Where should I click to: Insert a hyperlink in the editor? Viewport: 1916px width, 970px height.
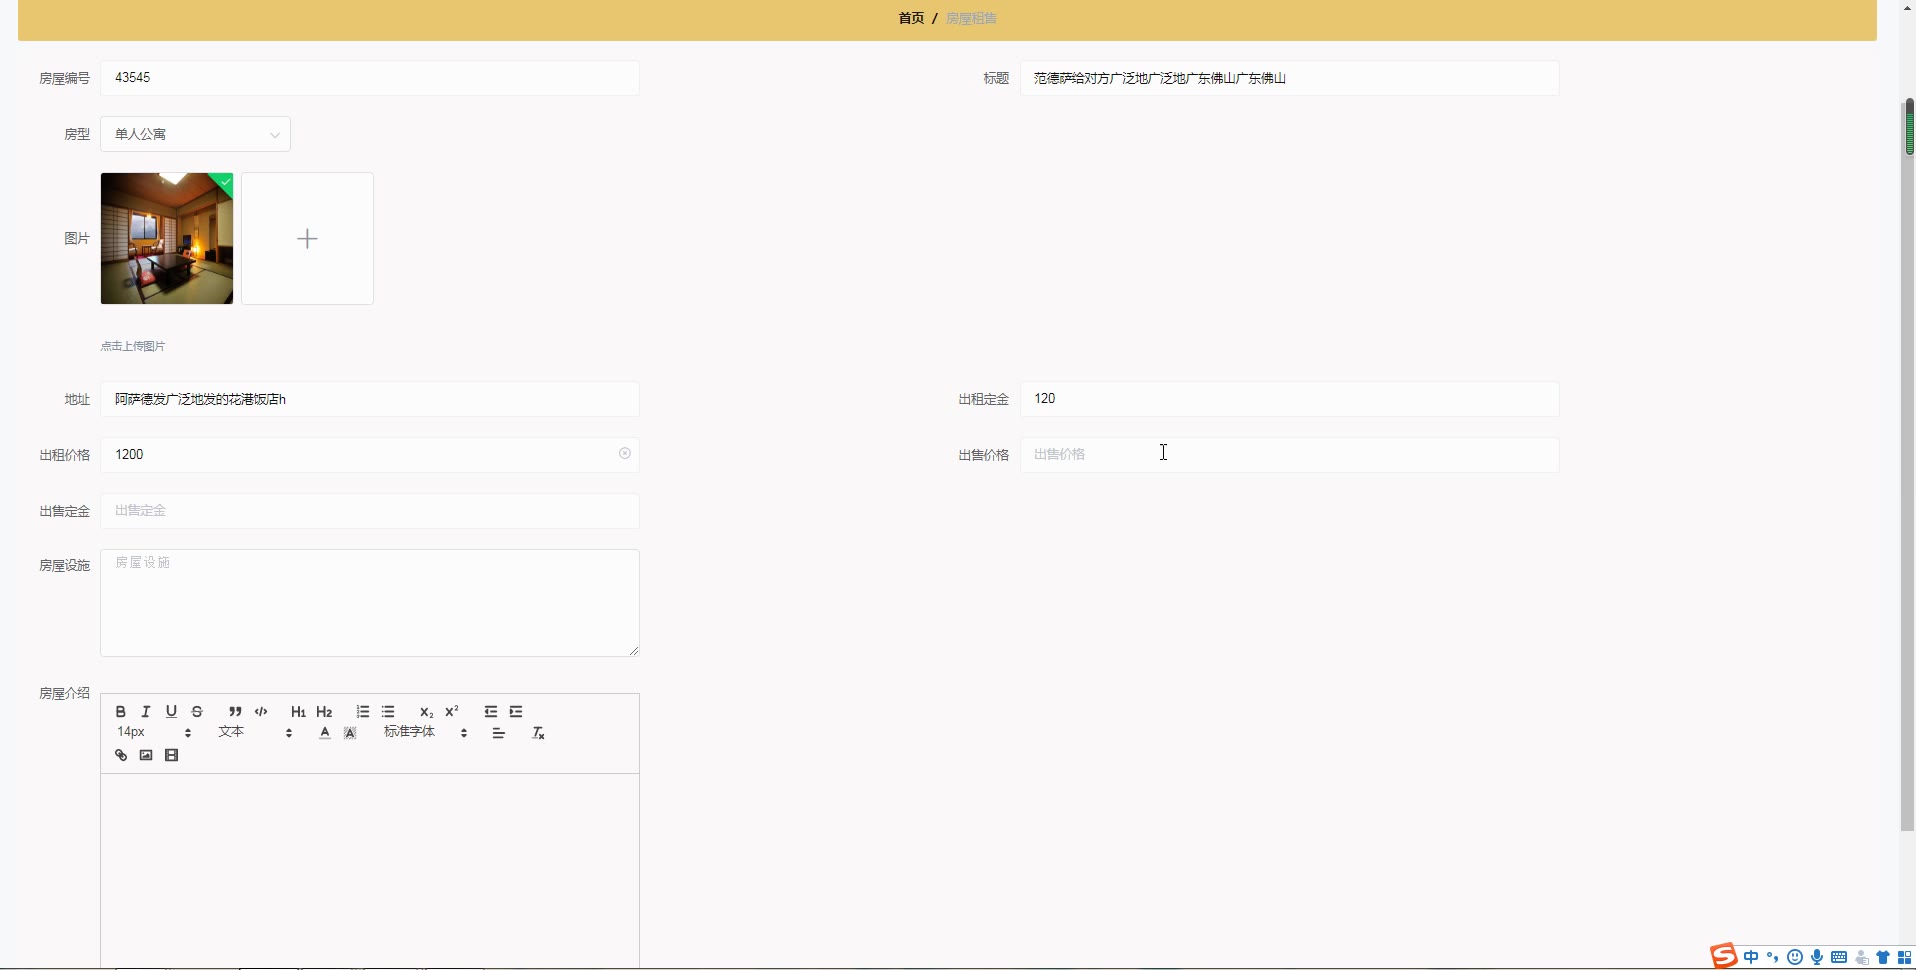[x=121, y=756]
